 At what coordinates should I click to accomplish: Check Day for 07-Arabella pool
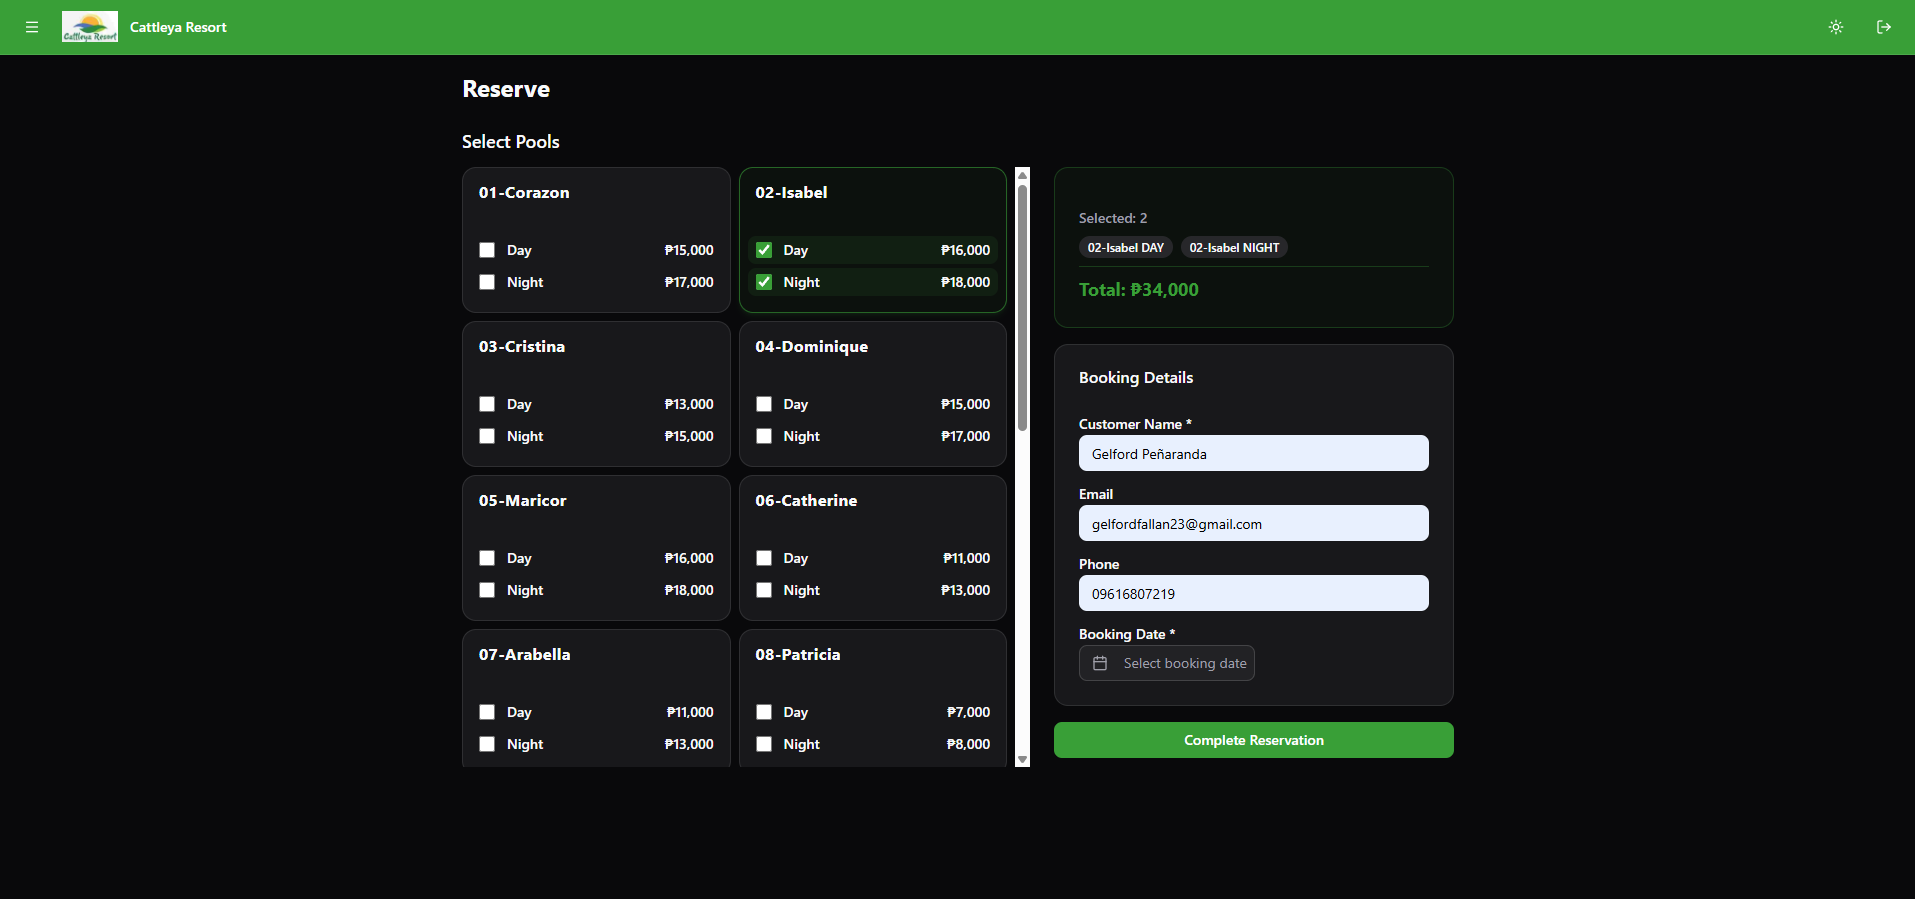click(487, 712)
